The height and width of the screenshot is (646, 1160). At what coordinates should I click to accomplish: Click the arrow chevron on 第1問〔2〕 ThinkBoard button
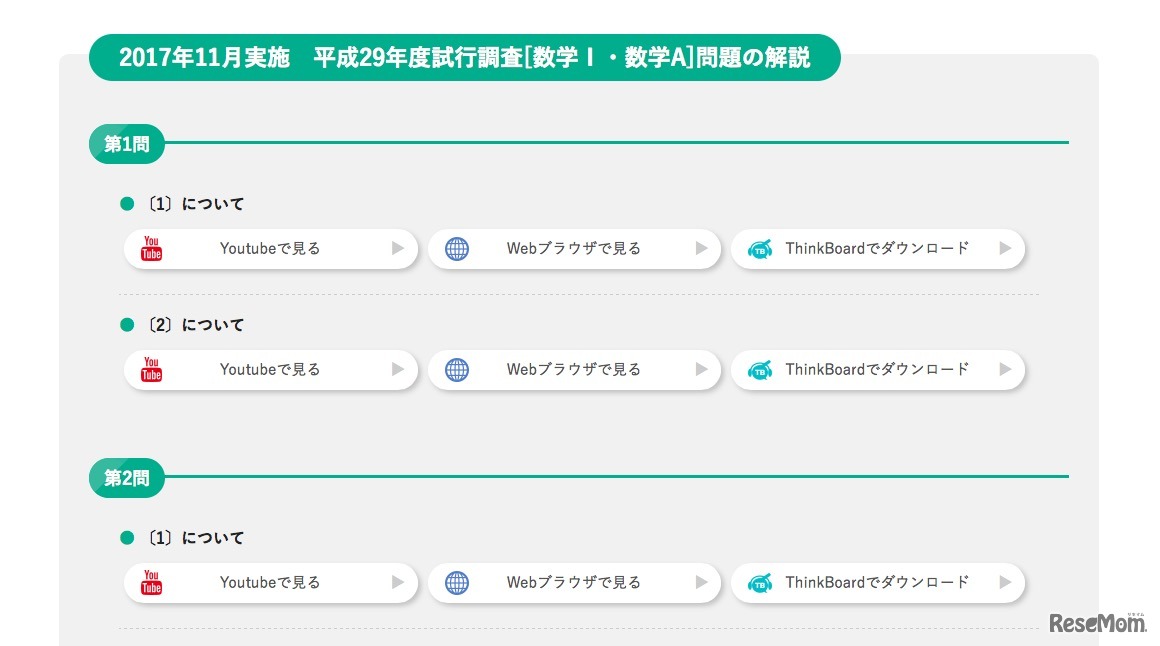[1005, 369]
